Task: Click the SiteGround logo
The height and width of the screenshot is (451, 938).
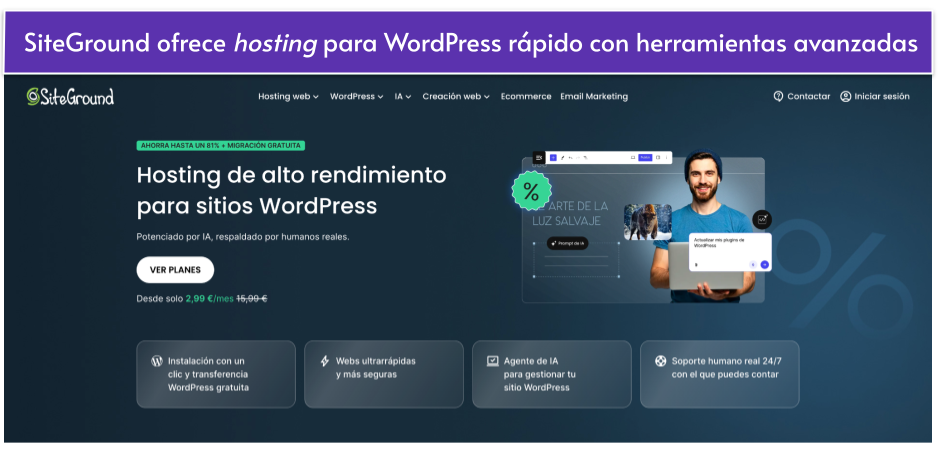Action: tap(70, 96)
